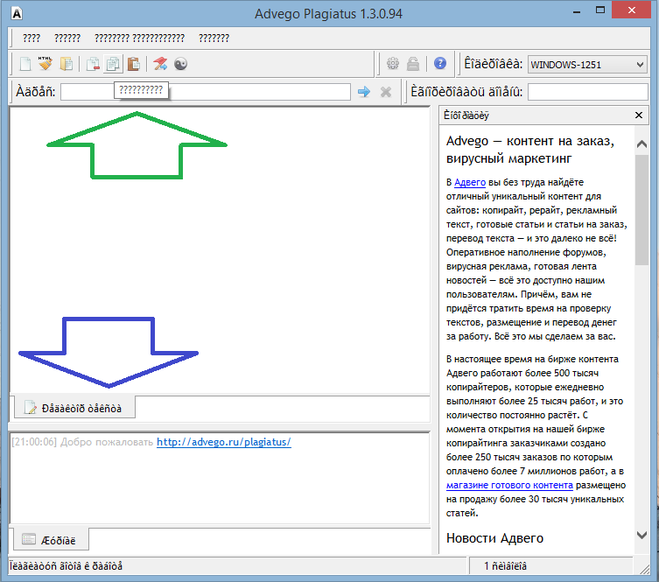Open the магазине готового контента link
This screenshot has height=582, width=659.
(x=509, y=485)
